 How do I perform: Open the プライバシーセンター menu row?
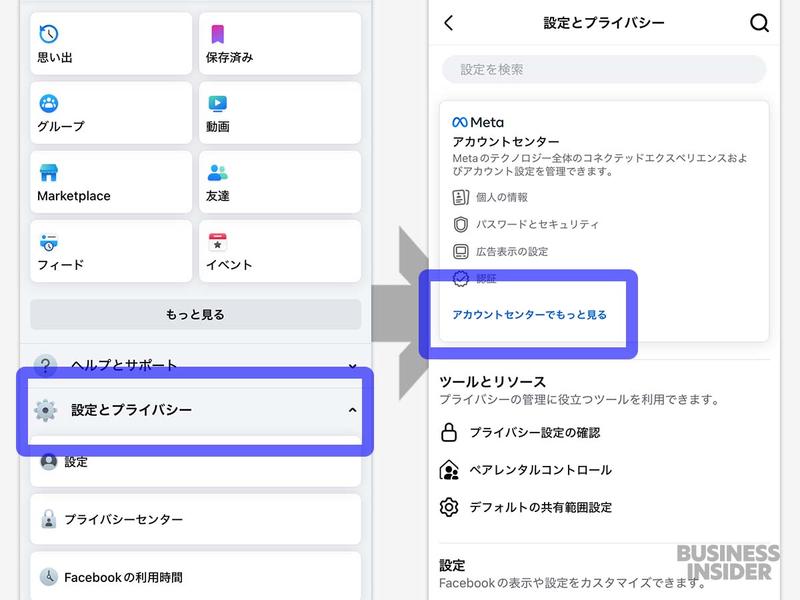[x=195, y=519]
